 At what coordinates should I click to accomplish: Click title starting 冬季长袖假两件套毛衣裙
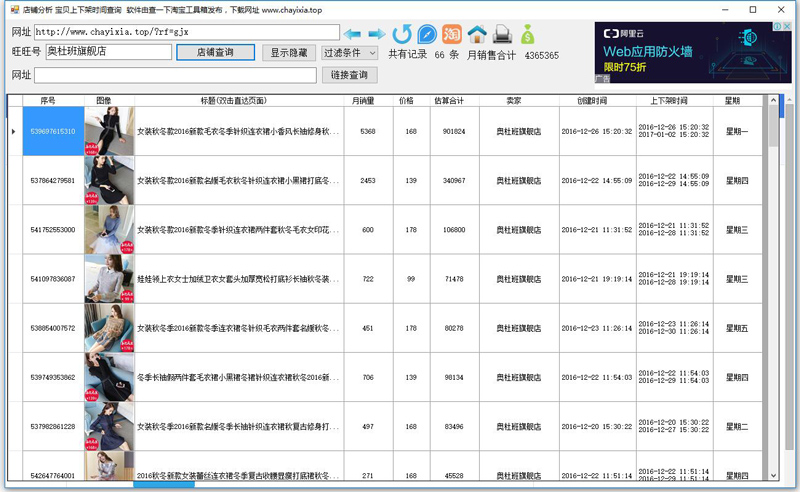(x=239, y=378)
